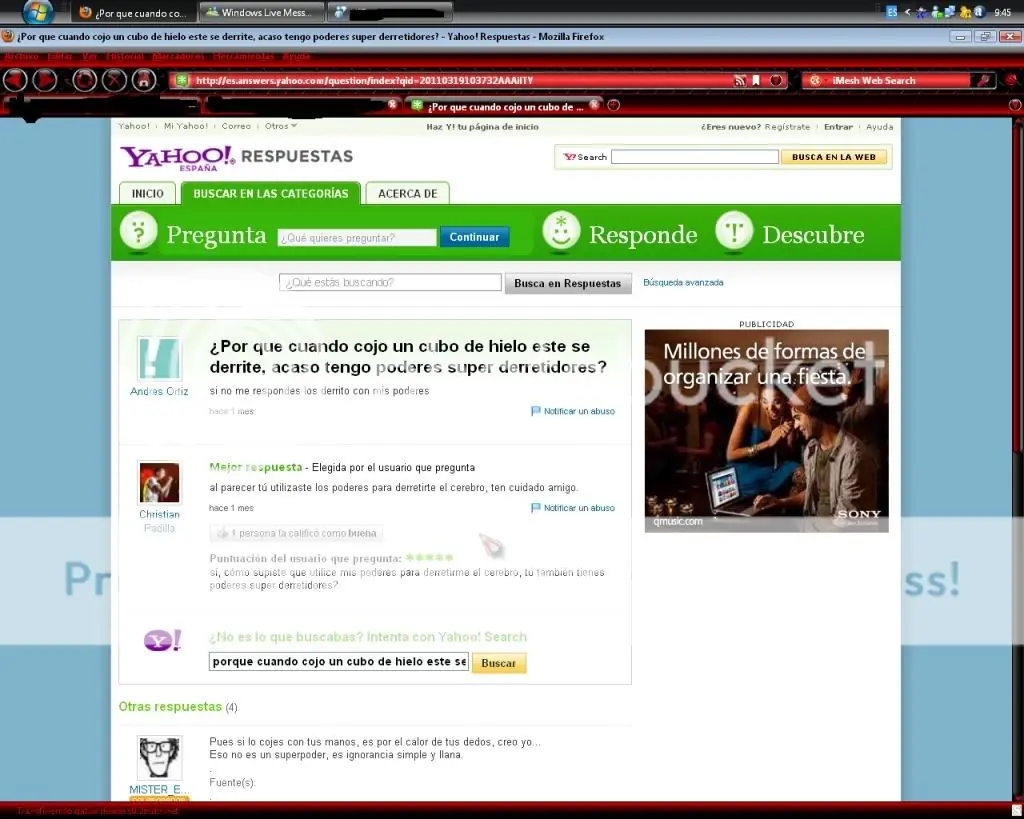Select the ACERCA DE tab
This screenshot has width=1024, height=819.
(x=408, y=193)
